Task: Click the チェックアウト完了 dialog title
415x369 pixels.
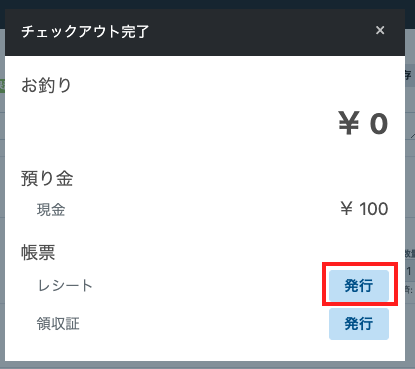Action: coord(85,32)
